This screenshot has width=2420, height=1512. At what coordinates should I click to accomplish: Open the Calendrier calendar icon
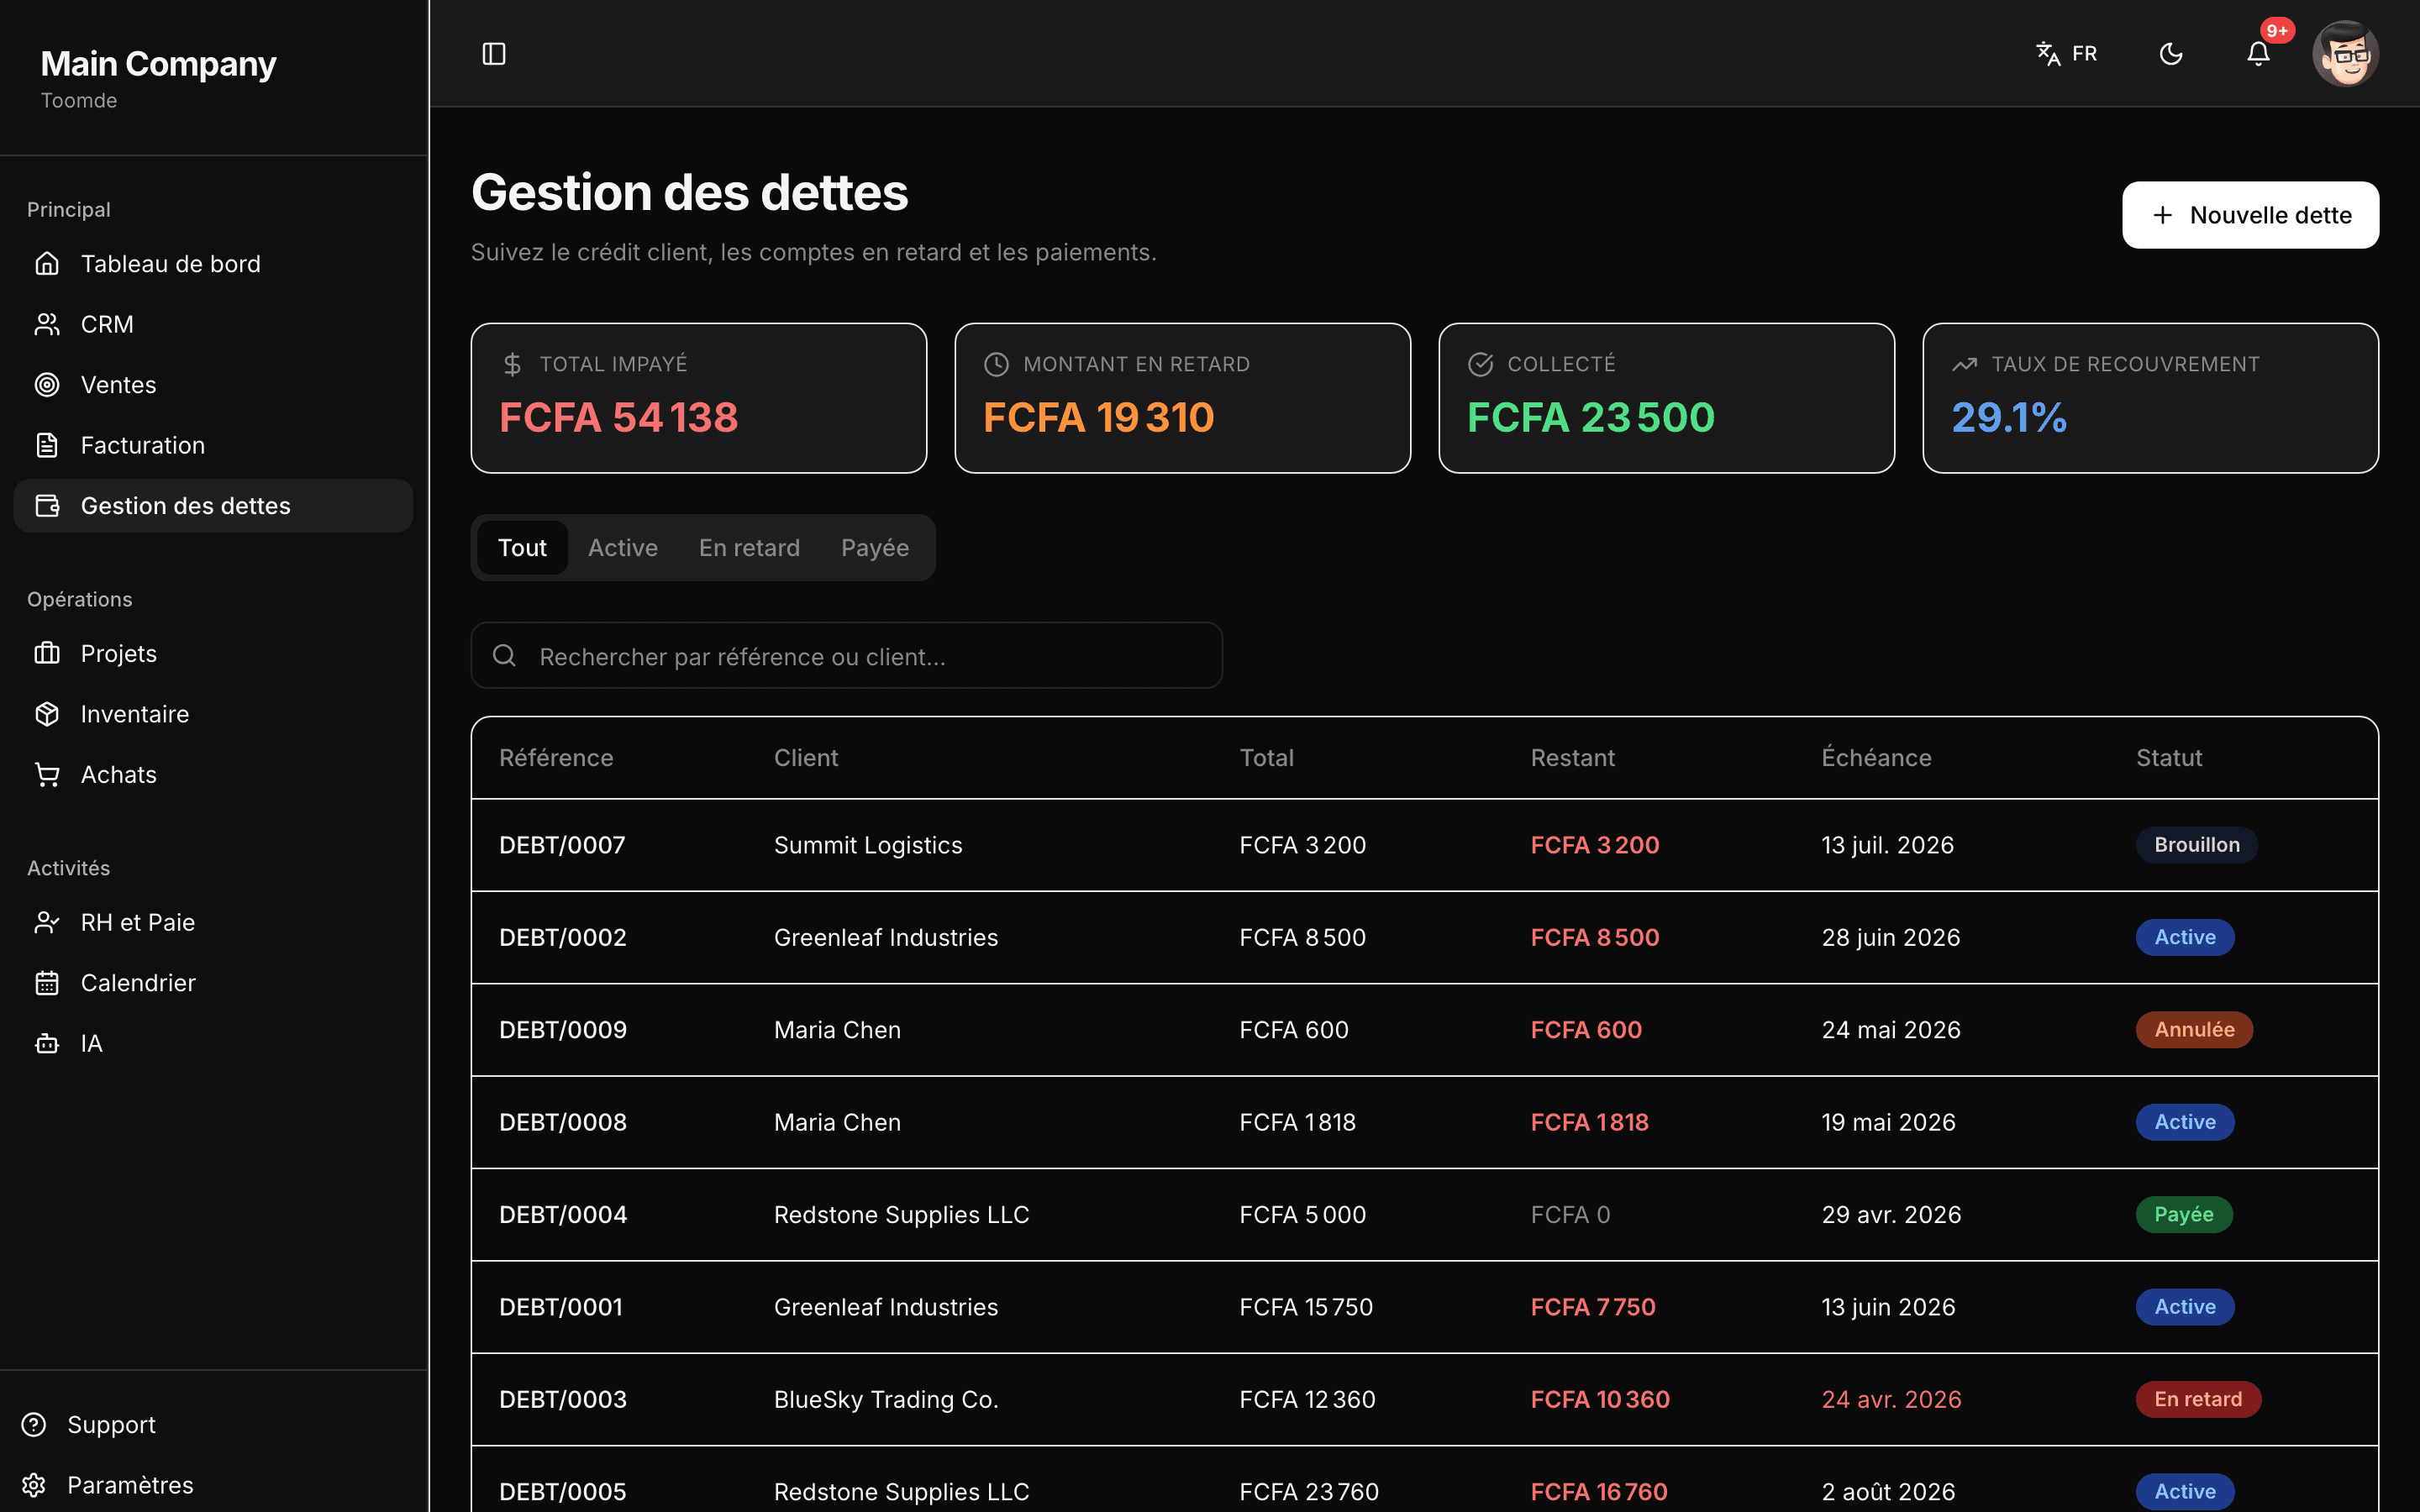coord(47,983)
